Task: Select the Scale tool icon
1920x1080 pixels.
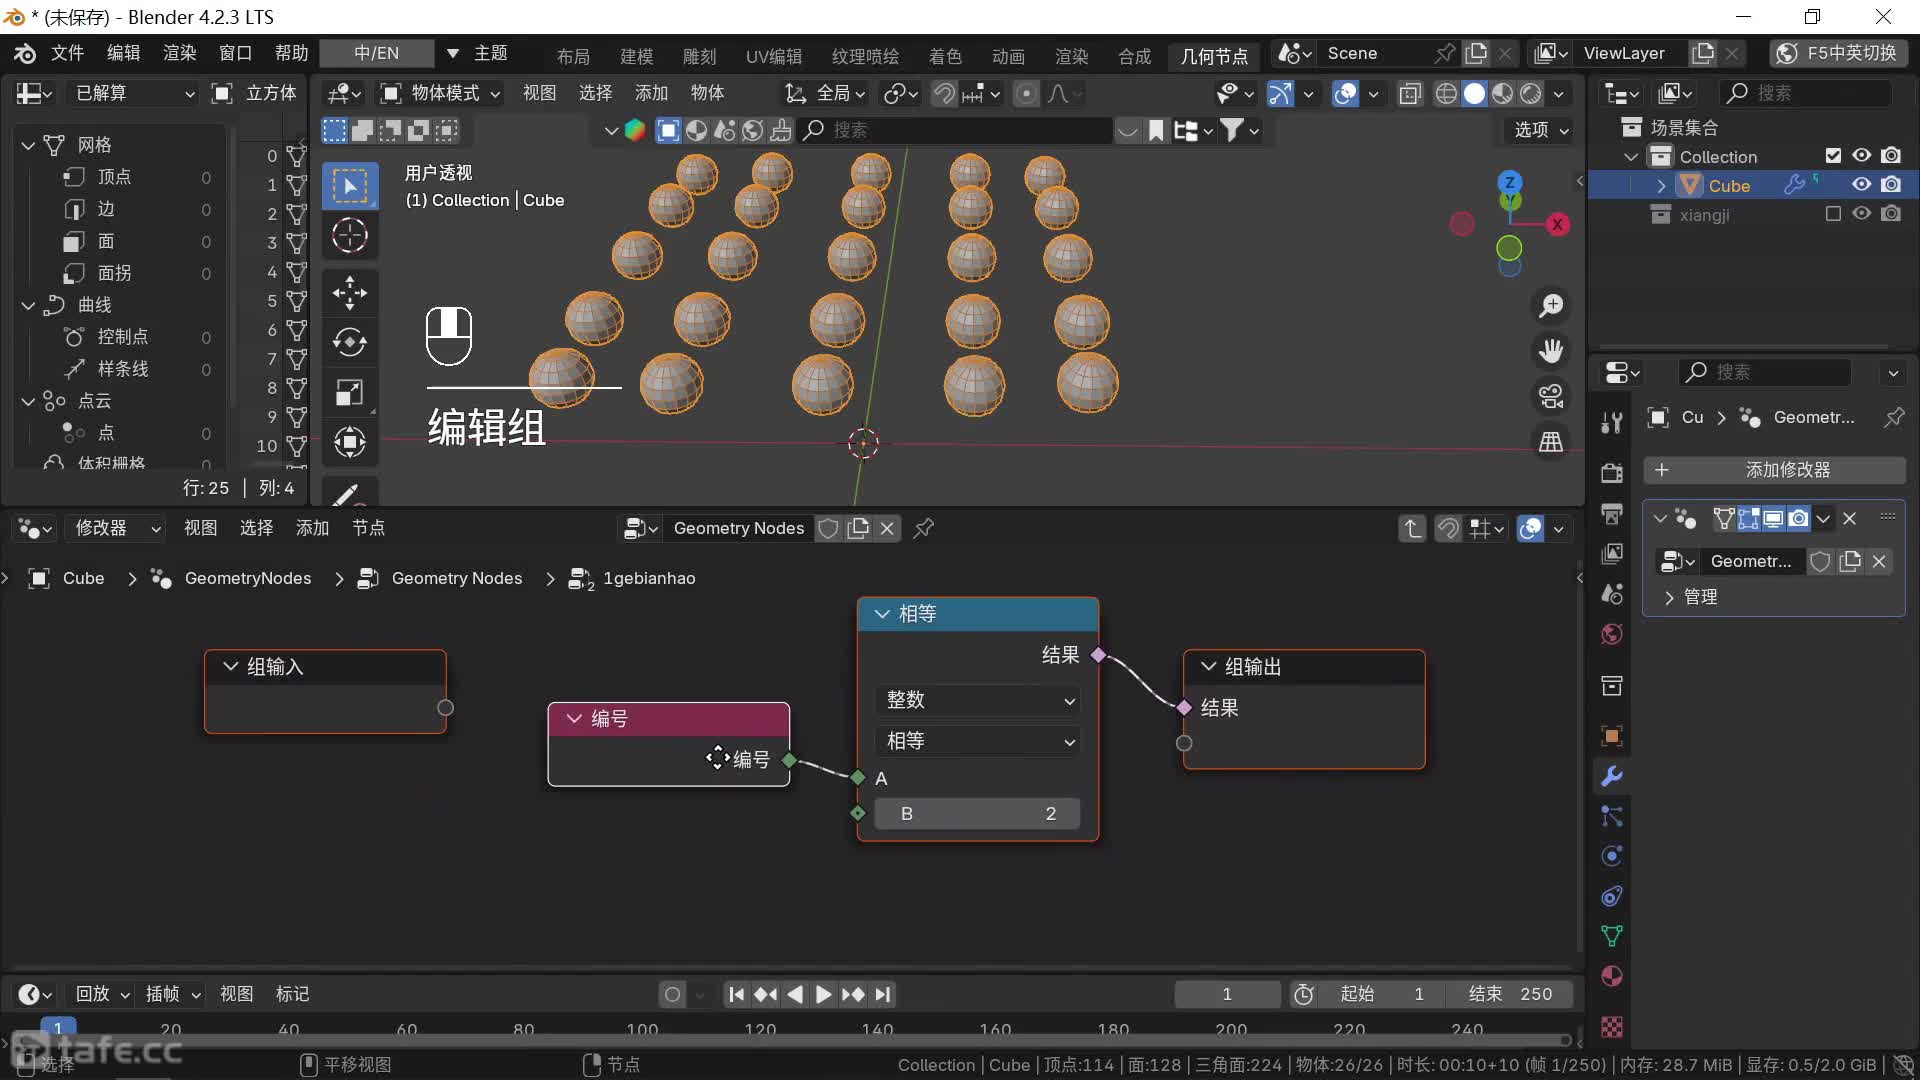Action: (349, 392)
